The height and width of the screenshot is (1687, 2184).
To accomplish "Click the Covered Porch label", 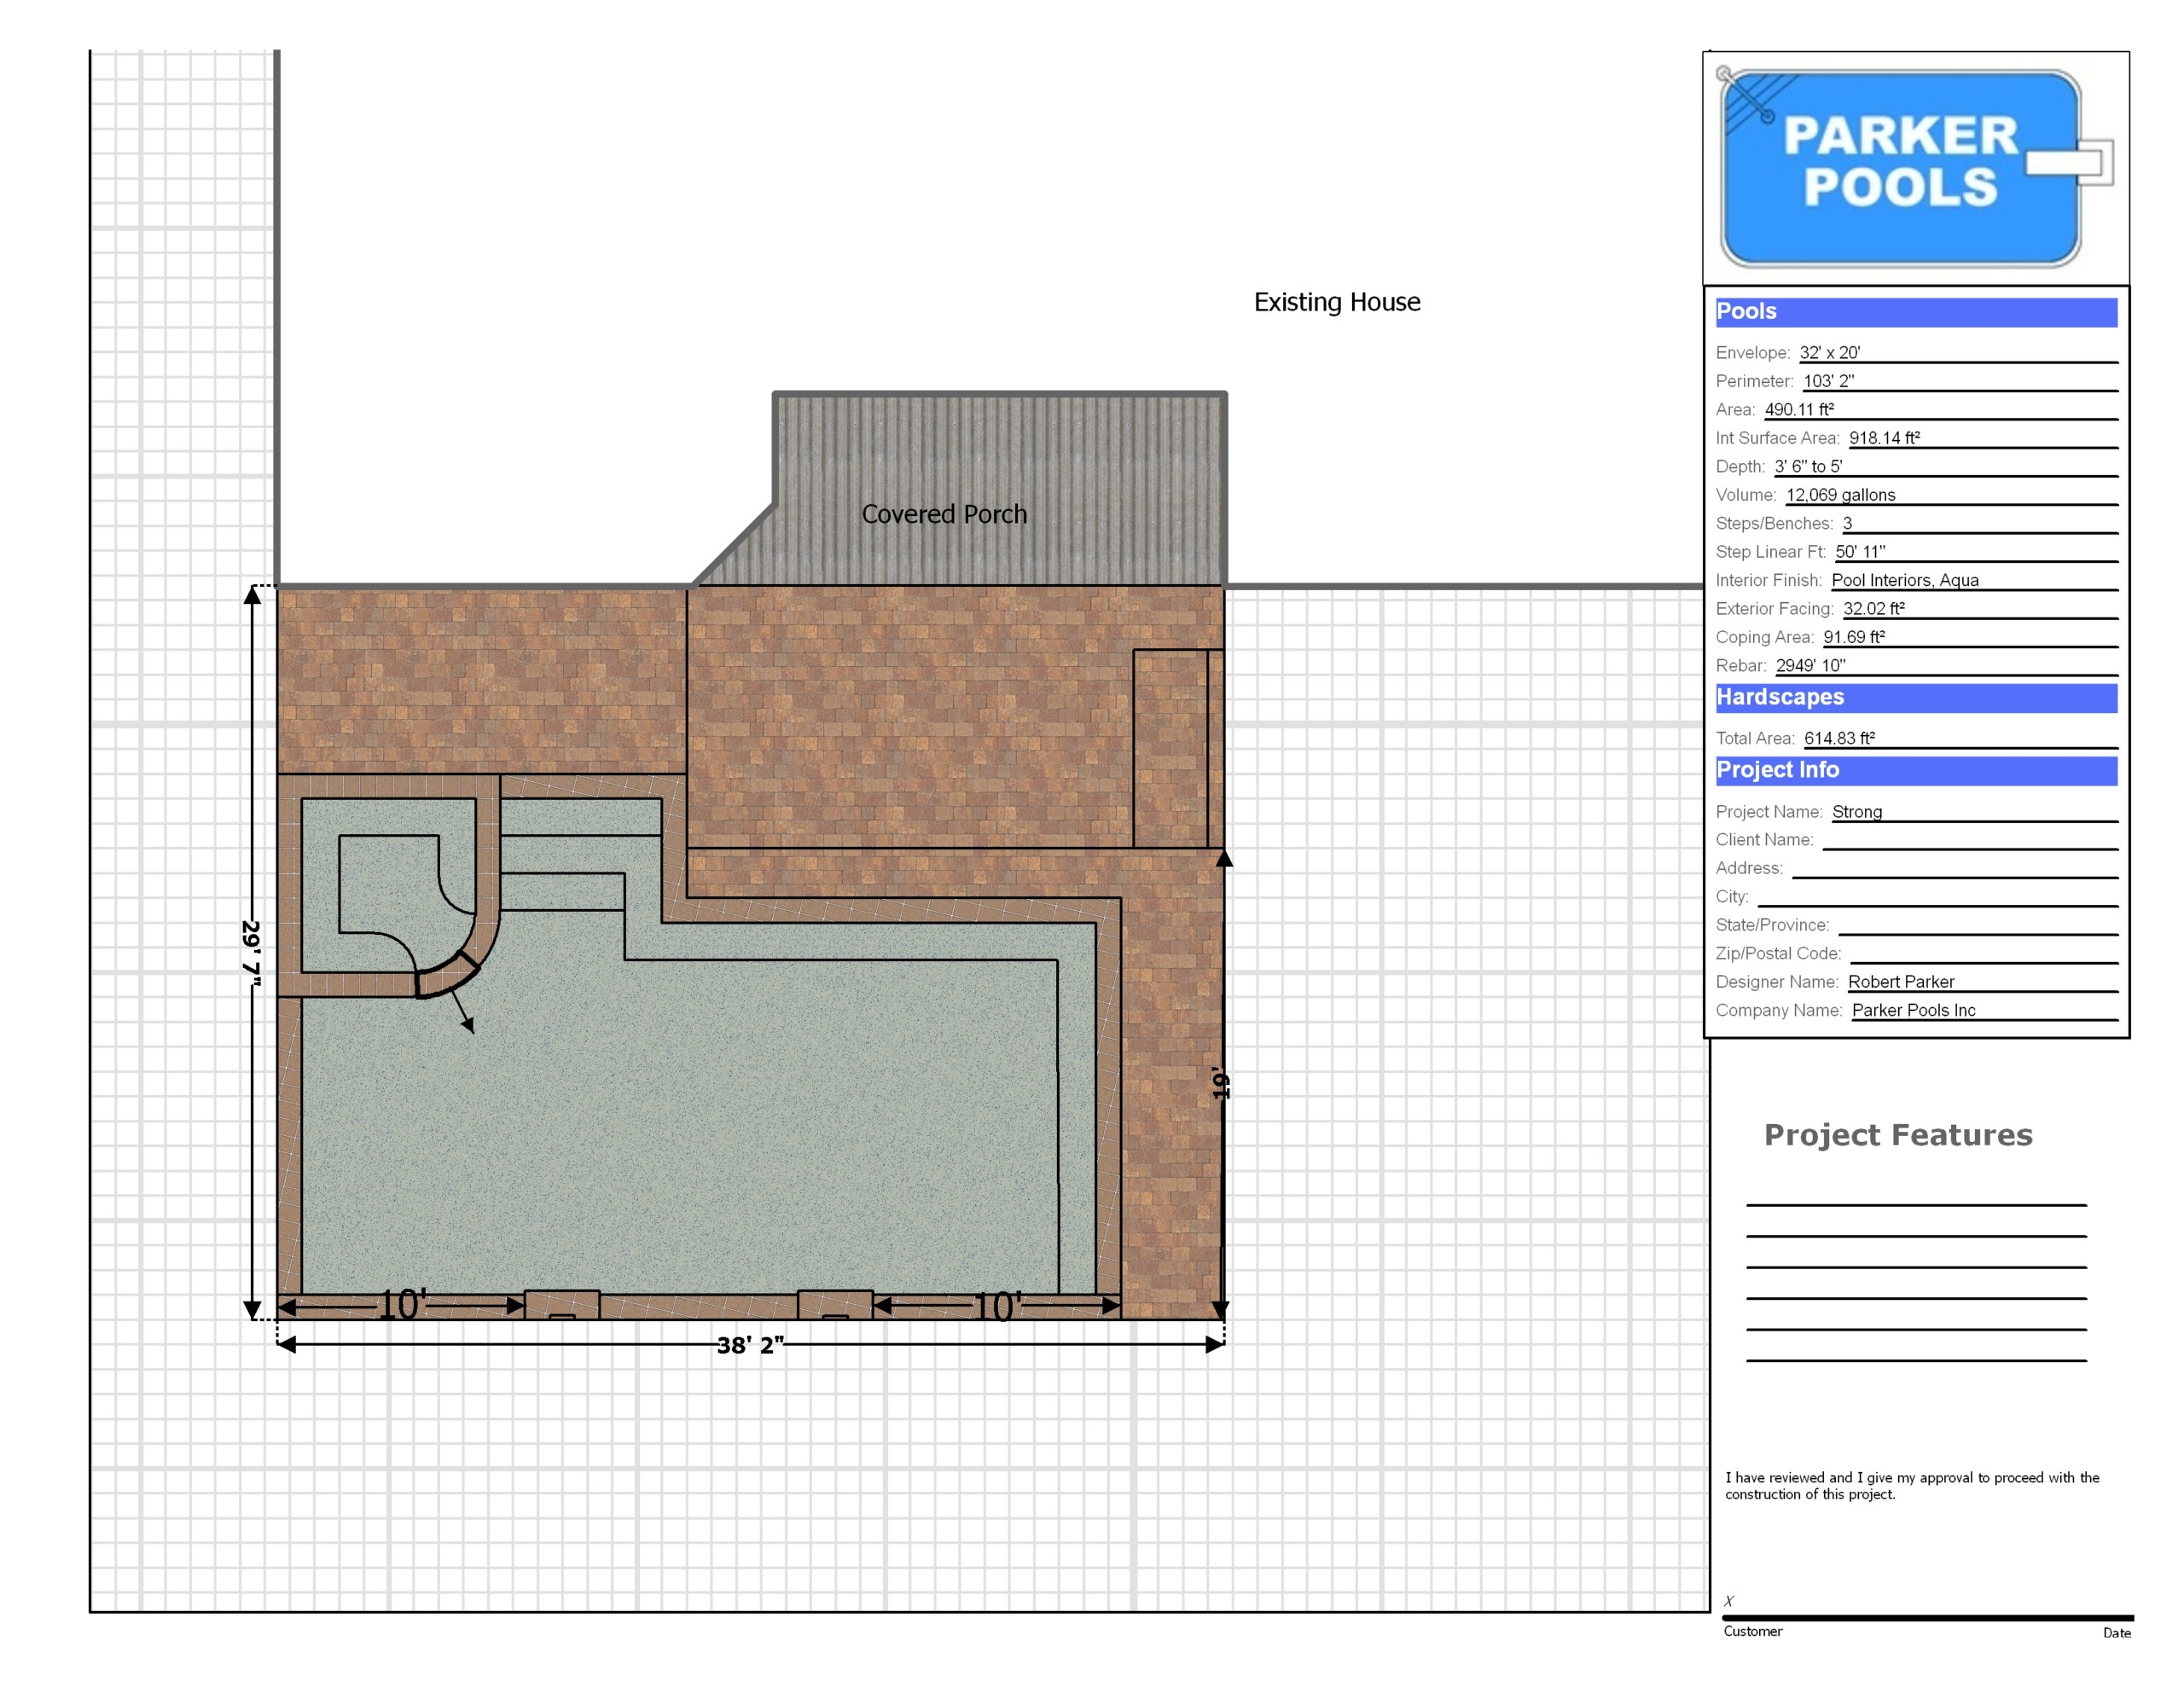I will (944, 514).
